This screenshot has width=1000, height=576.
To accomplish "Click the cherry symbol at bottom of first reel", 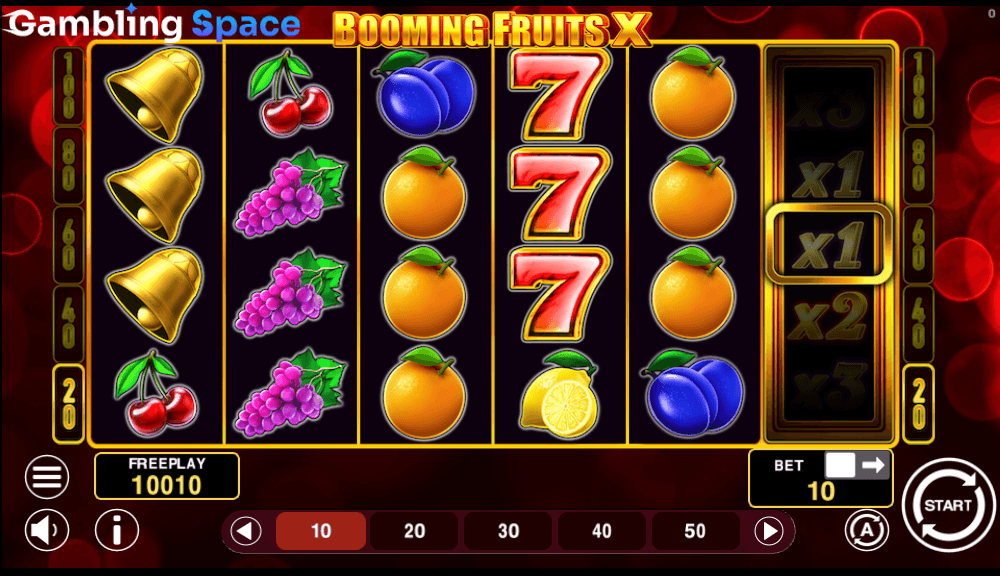I will [x=156, y=394].
